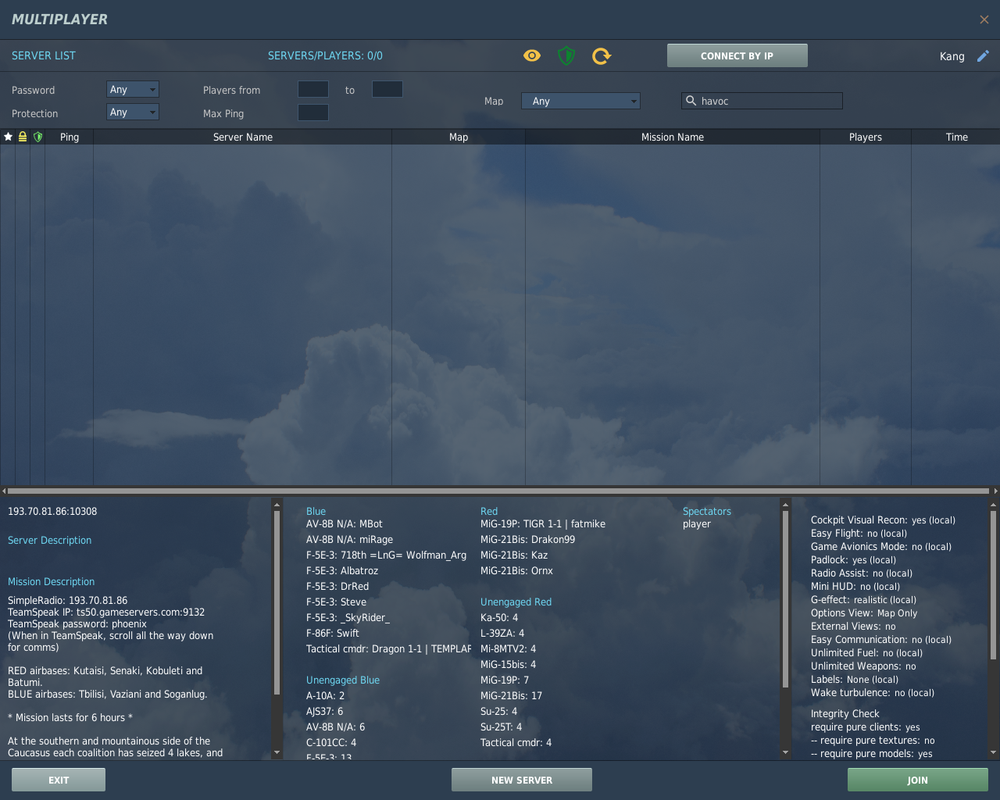Click the Unengaged Red heading

tap(516, 602)
